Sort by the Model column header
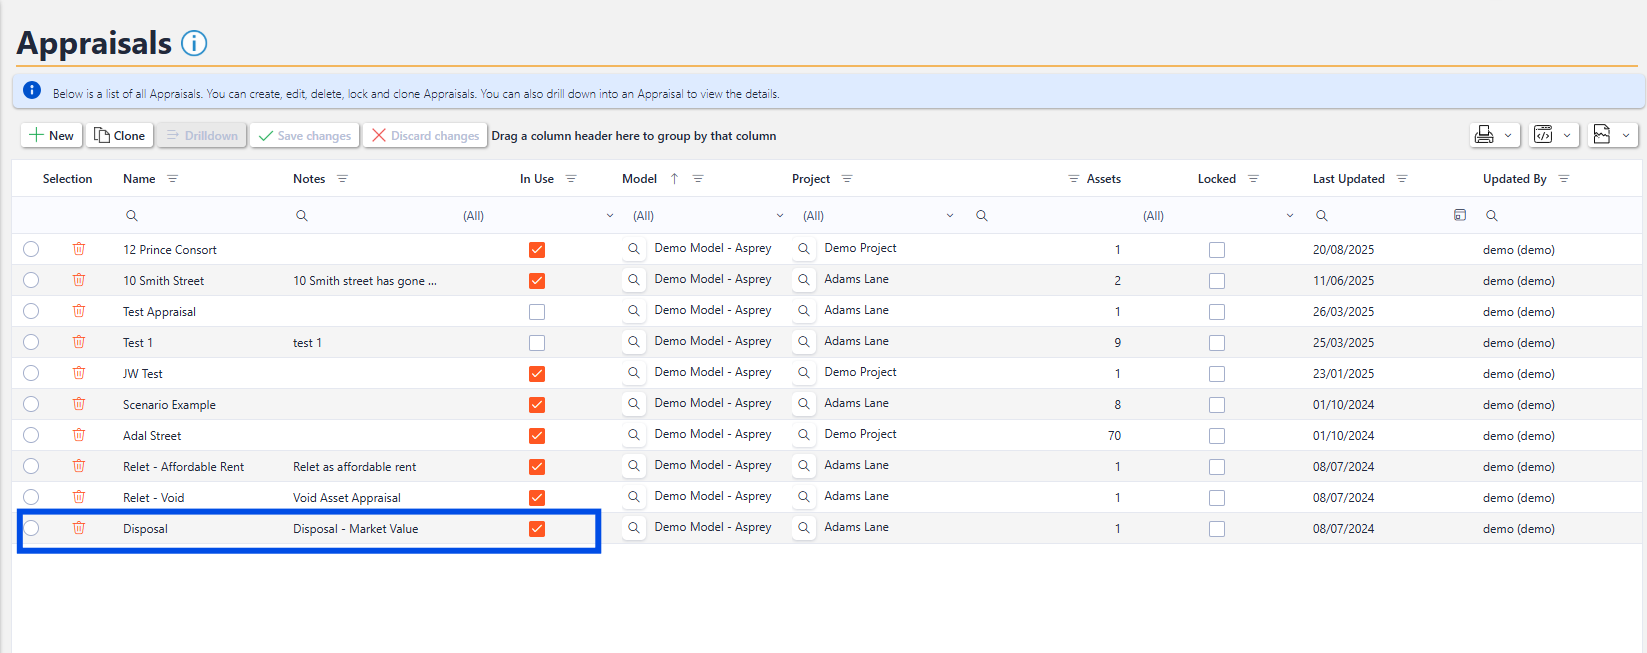This screenshot has height=653, width=1647. (x=639, y=179)
